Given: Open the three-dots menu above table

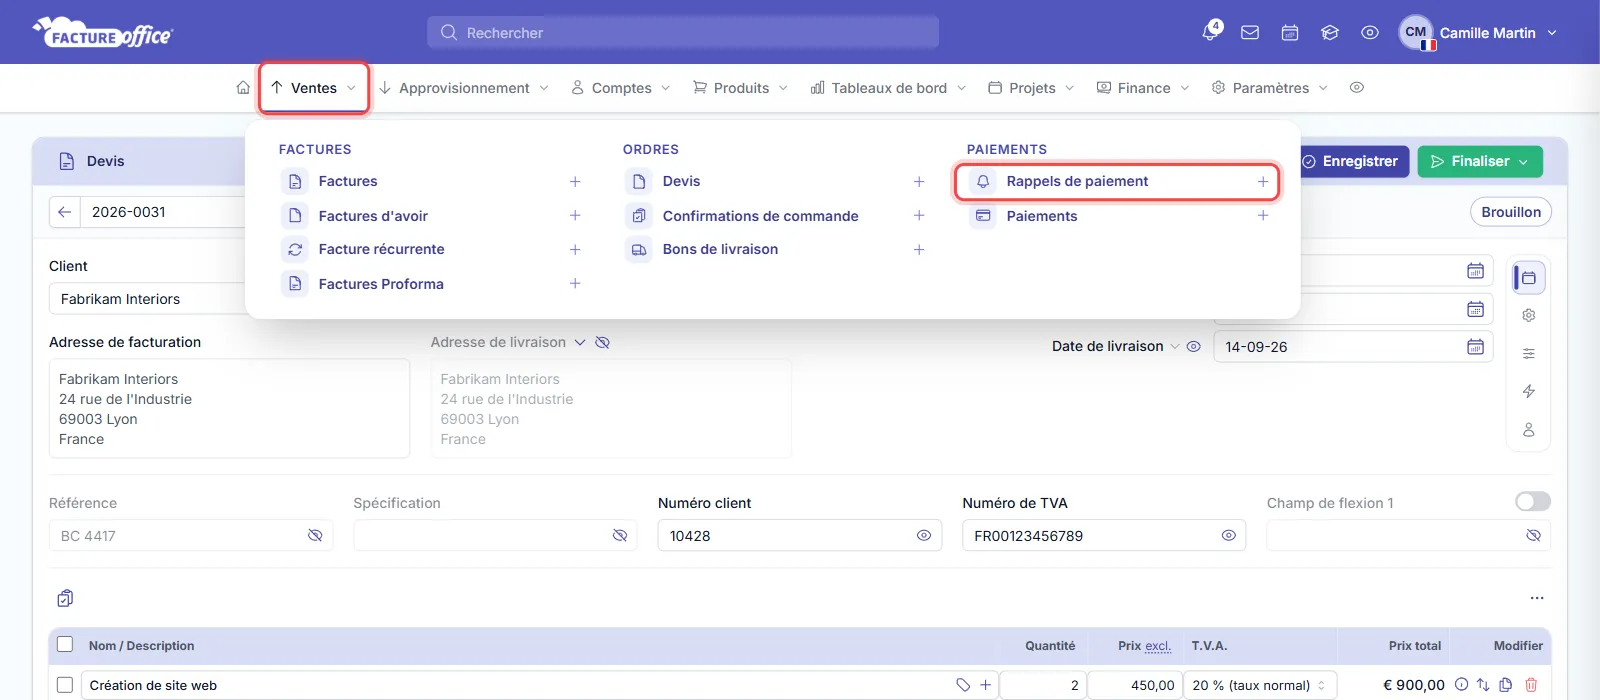Looking at the screenshot, I should click(x=1537, y=598).
